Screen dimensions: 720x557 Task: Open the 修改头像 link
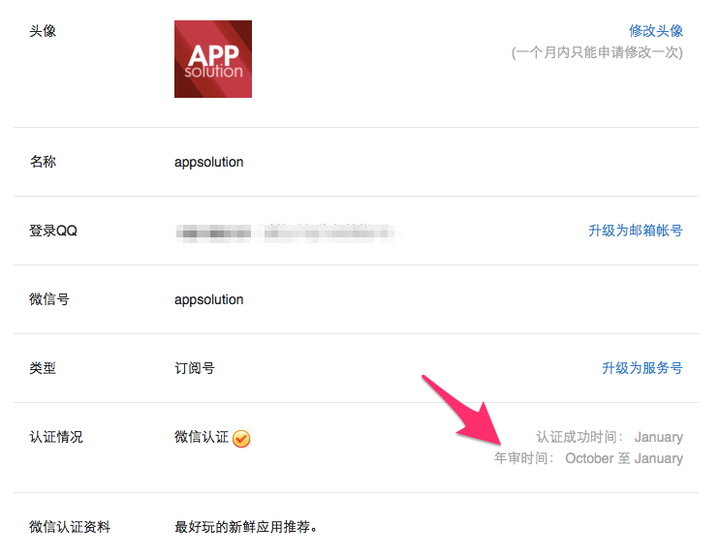655,31
